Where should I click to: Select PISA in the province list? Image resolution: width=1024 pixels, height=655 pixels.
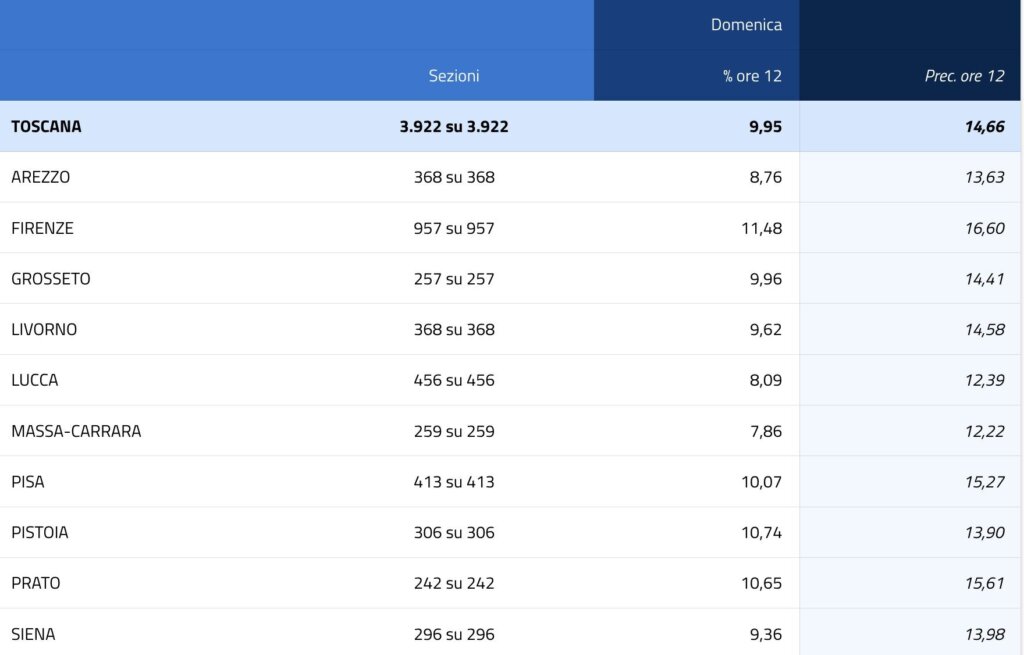pyautogui.click(x=28, y=482)
